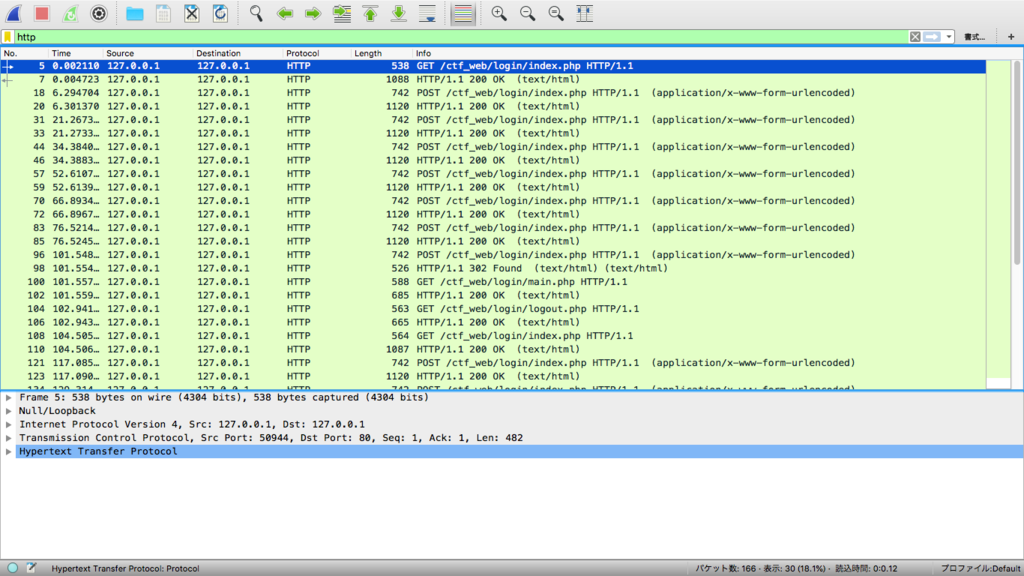This screenshot has height=576, width=1024.
Task: Apply display filter with arrow button
Action: pyautogui.click(x=932, y=37)
